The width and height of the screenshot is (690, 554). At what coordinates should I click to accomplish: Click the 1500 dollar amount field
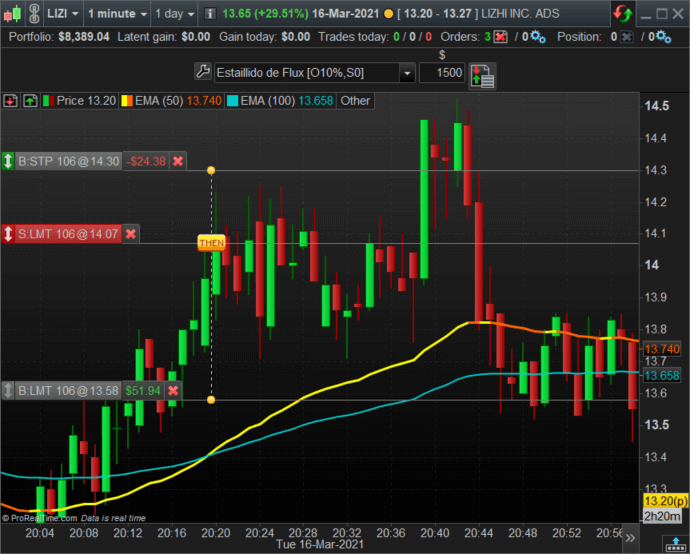pos(442,73)
